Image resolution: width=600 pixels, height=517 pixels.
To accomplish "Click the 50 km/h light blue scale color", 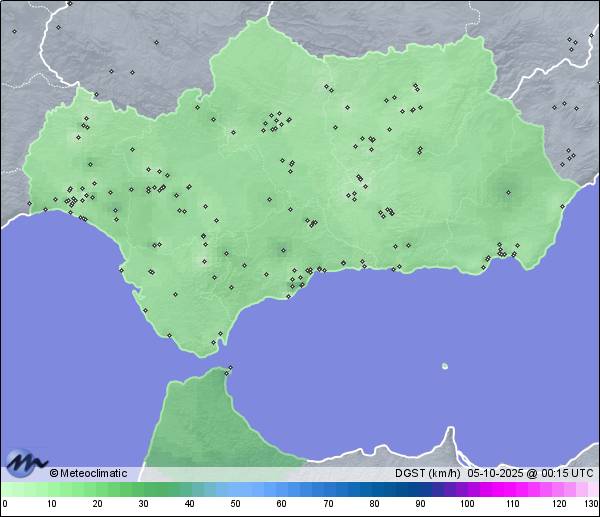I will point(235,490).
